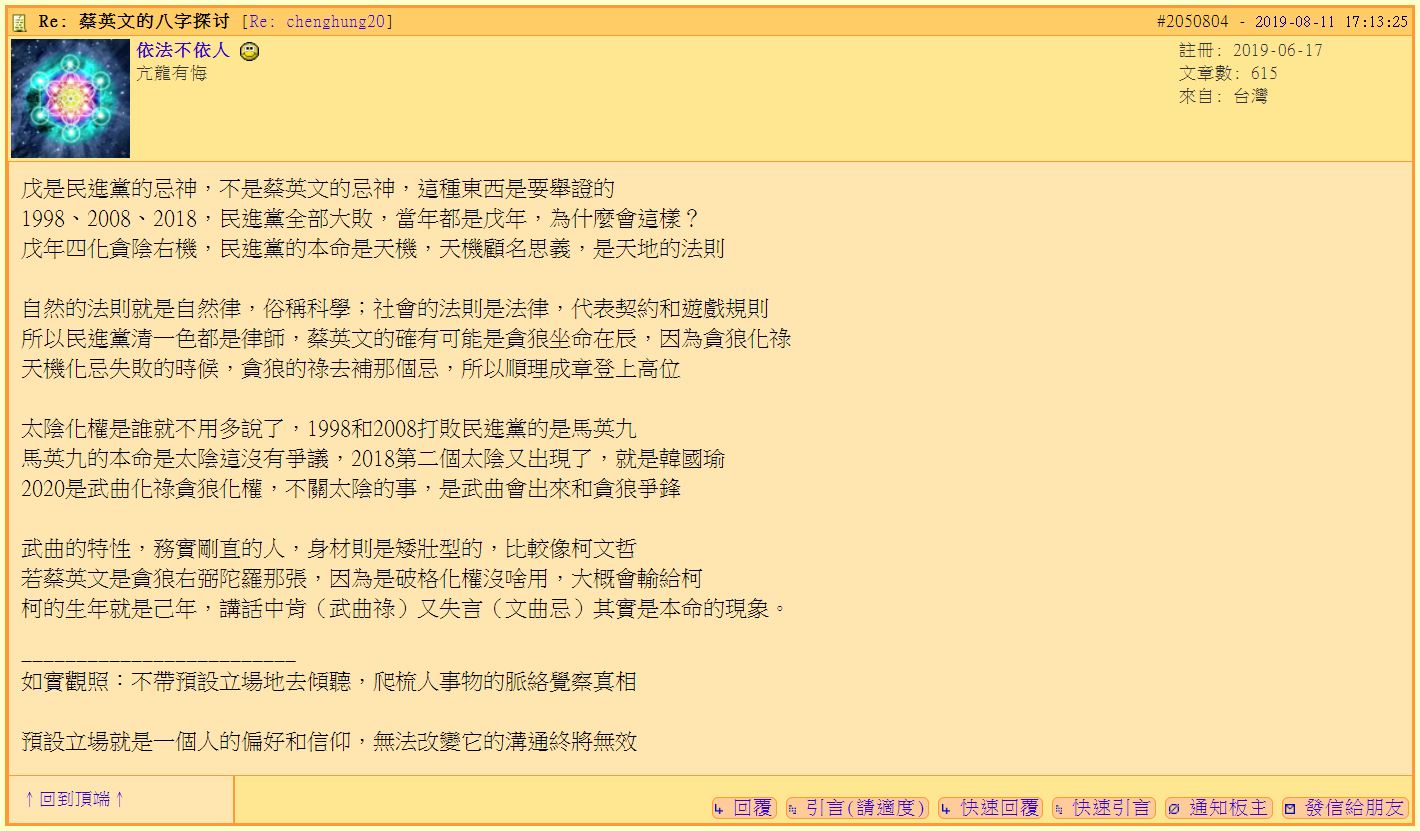Click the envelope icon on 發信給朋友
Image resolution: width=1420 pixels, height=831 pixels.
pos(1290,808)
